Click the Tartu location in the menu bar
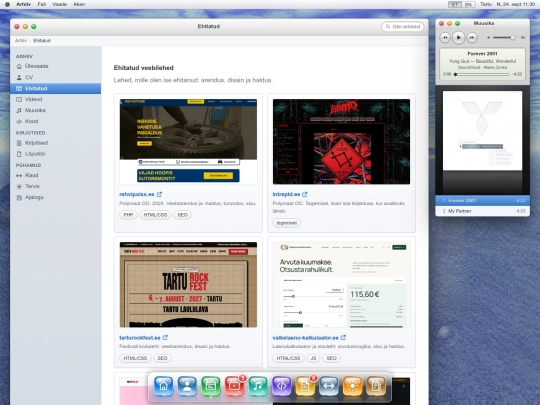This screenshot has height=405, width=540. click(x=486, y=4)
